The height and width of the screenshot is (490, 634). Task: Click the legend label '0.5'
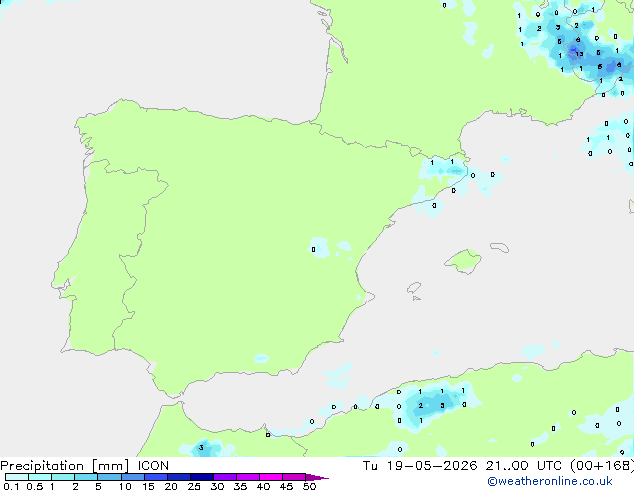(x=34, y=486)
